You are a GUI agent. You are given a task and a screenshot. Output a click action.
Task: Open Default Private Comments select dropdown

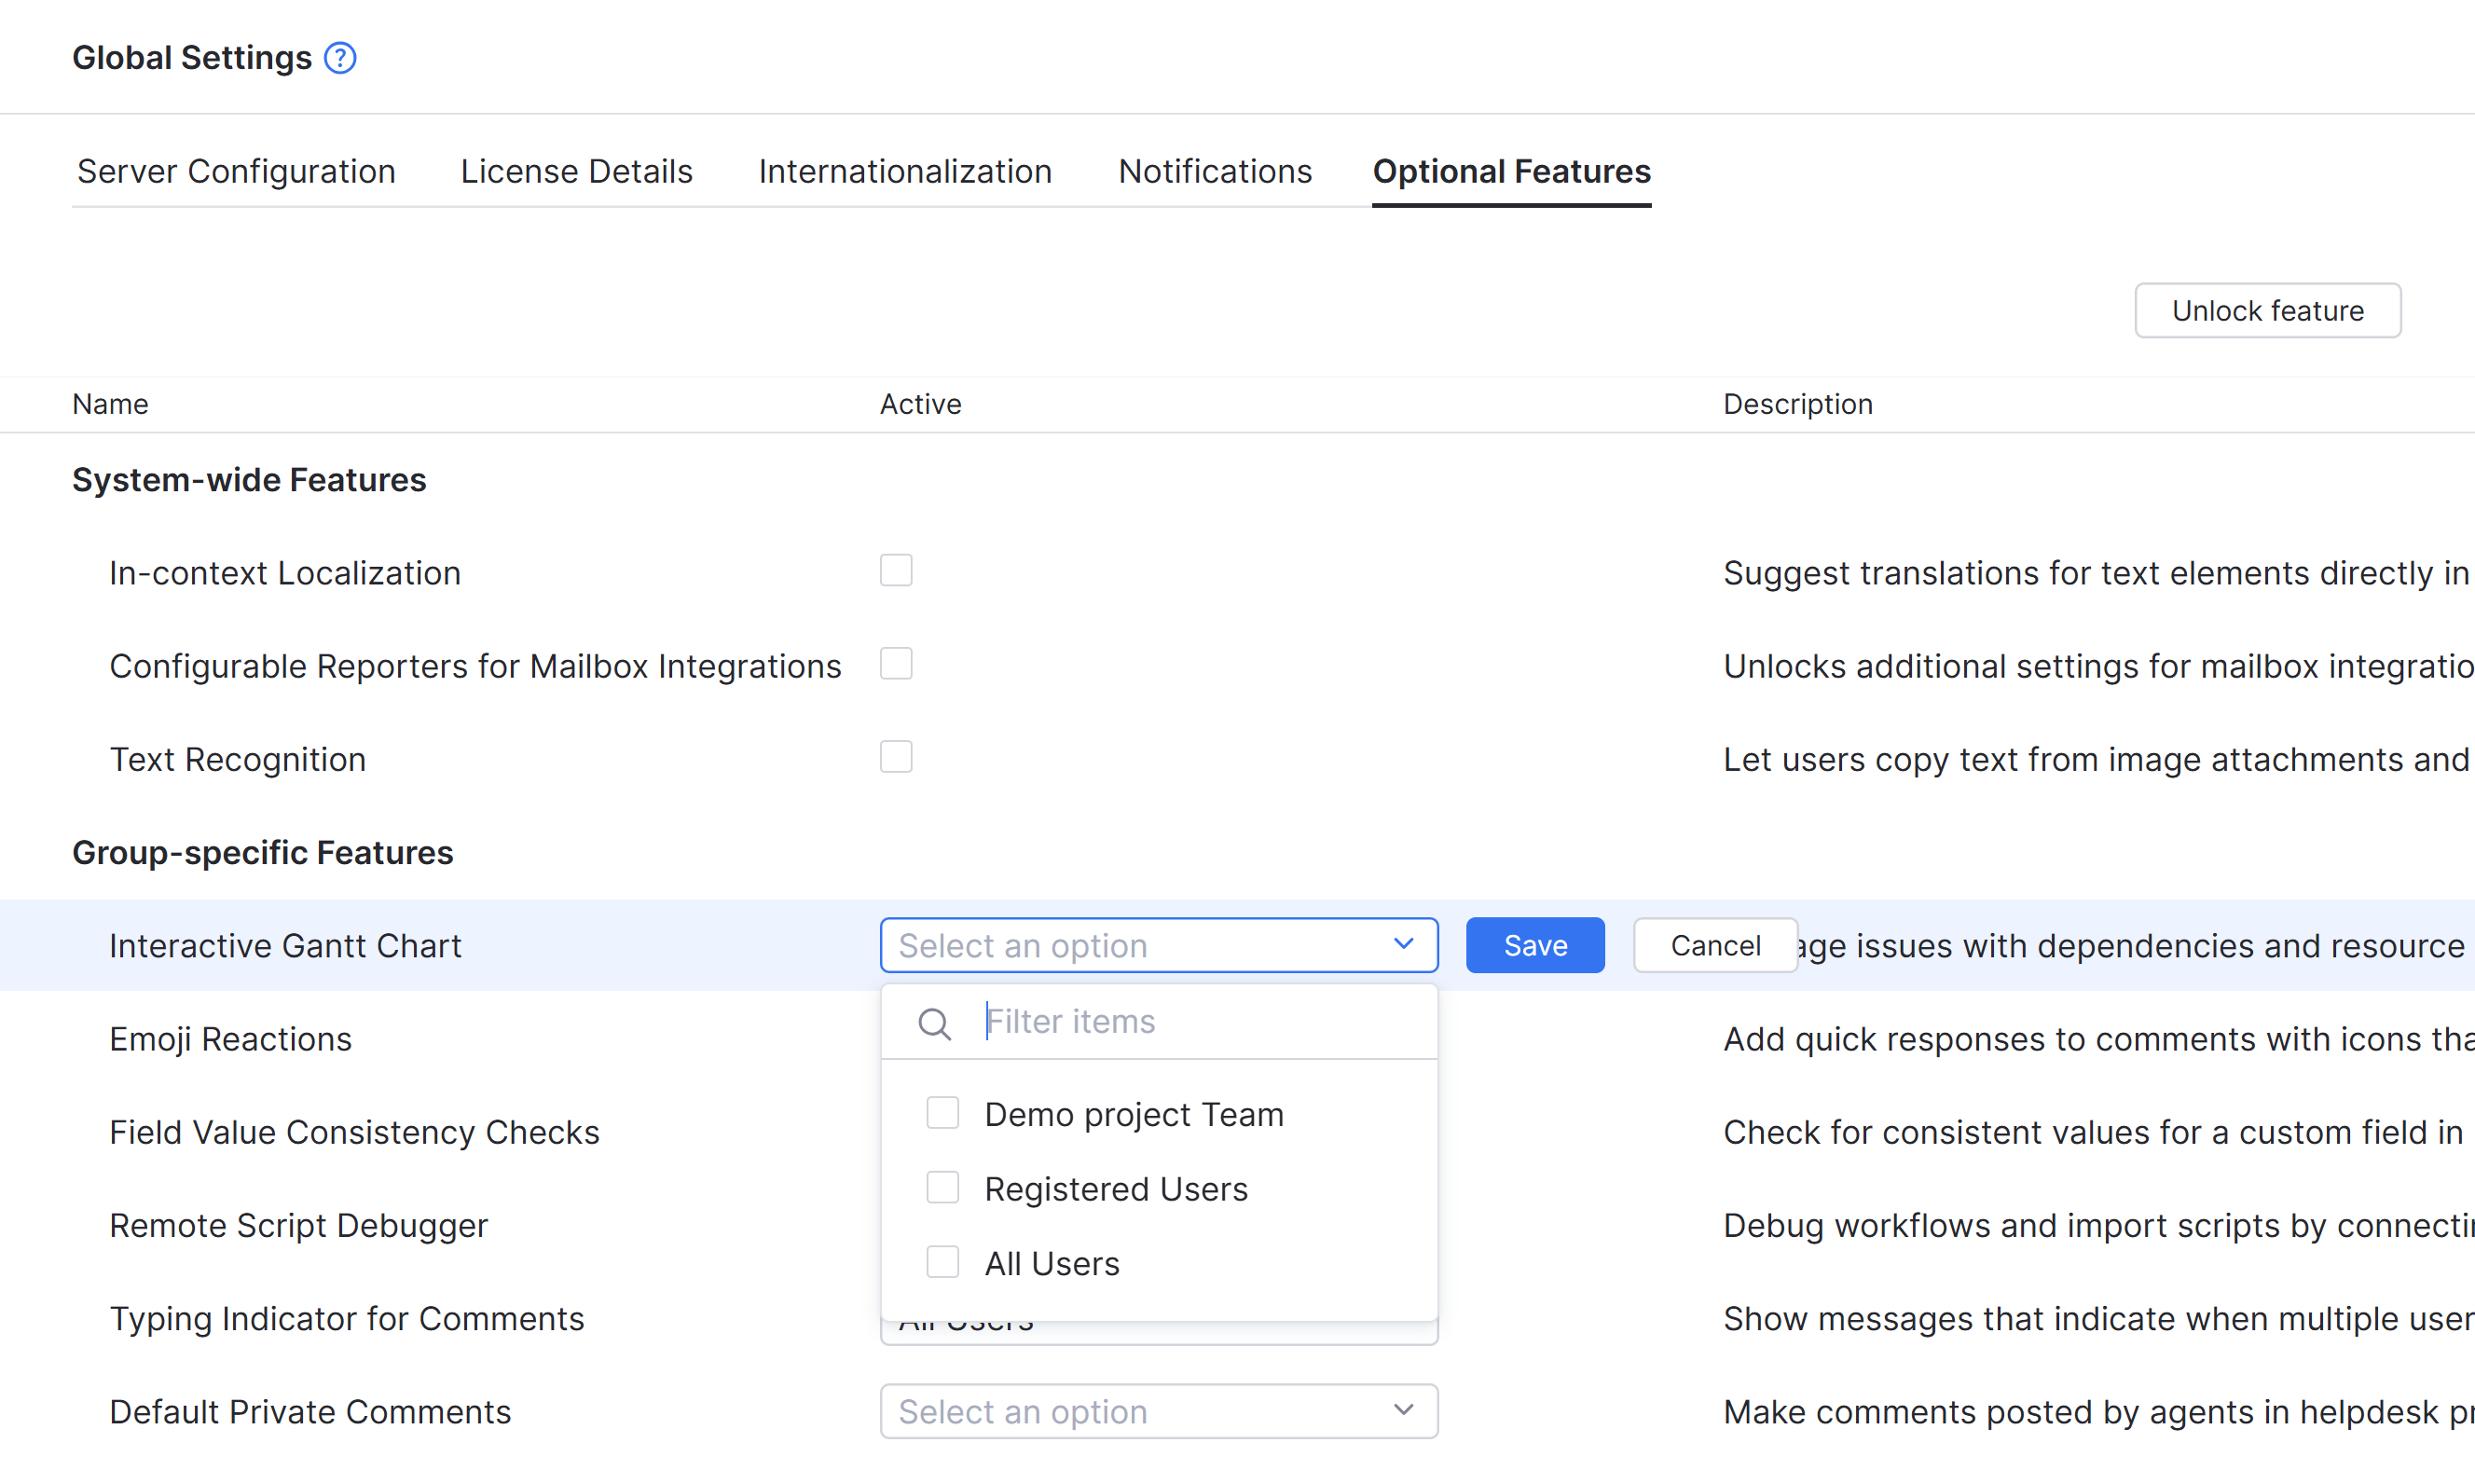1130,1411
